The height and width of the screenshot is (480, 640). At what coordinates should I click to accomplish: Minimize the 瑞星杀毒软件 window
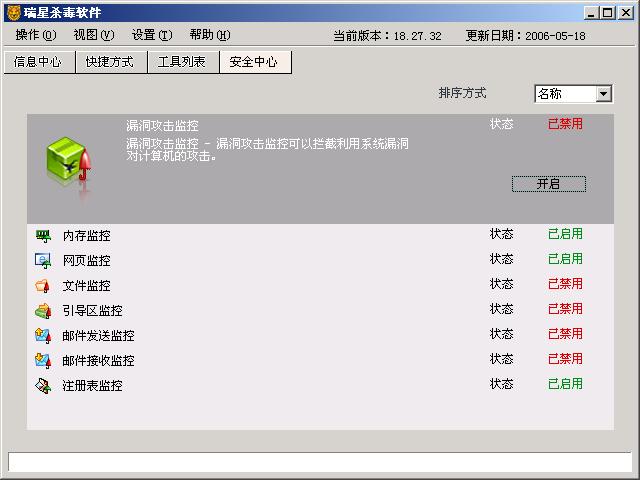pyautogui.click(x=591, y=13)
